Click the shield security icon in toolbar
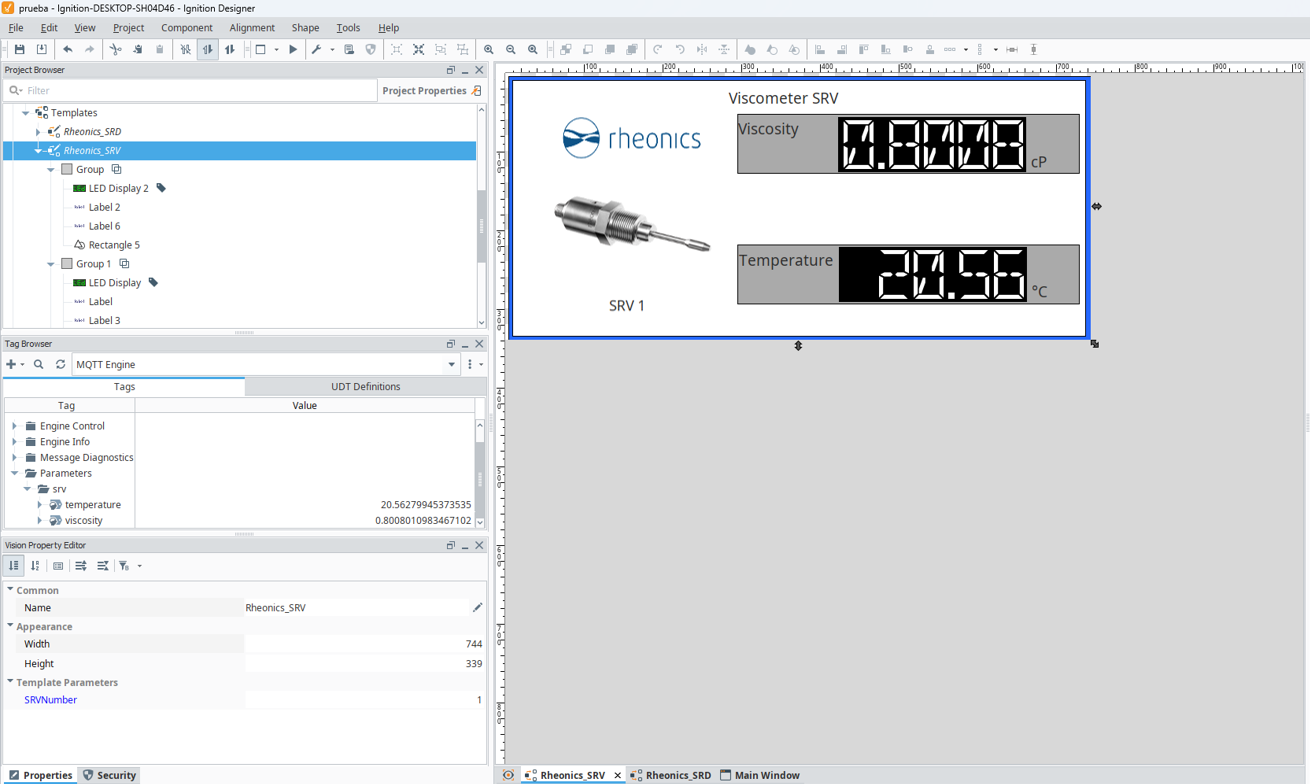 [371, 49]
